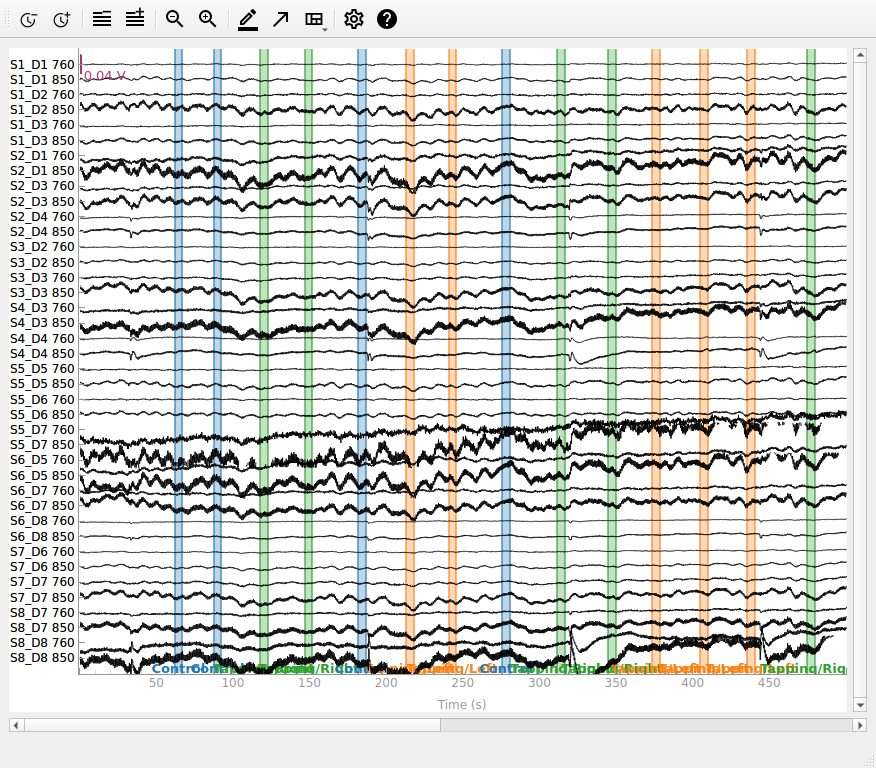Viewport: 876px width, 768px height.
Task: Click the horizontal scrollbar left arrow
Action: click(16, 725)
